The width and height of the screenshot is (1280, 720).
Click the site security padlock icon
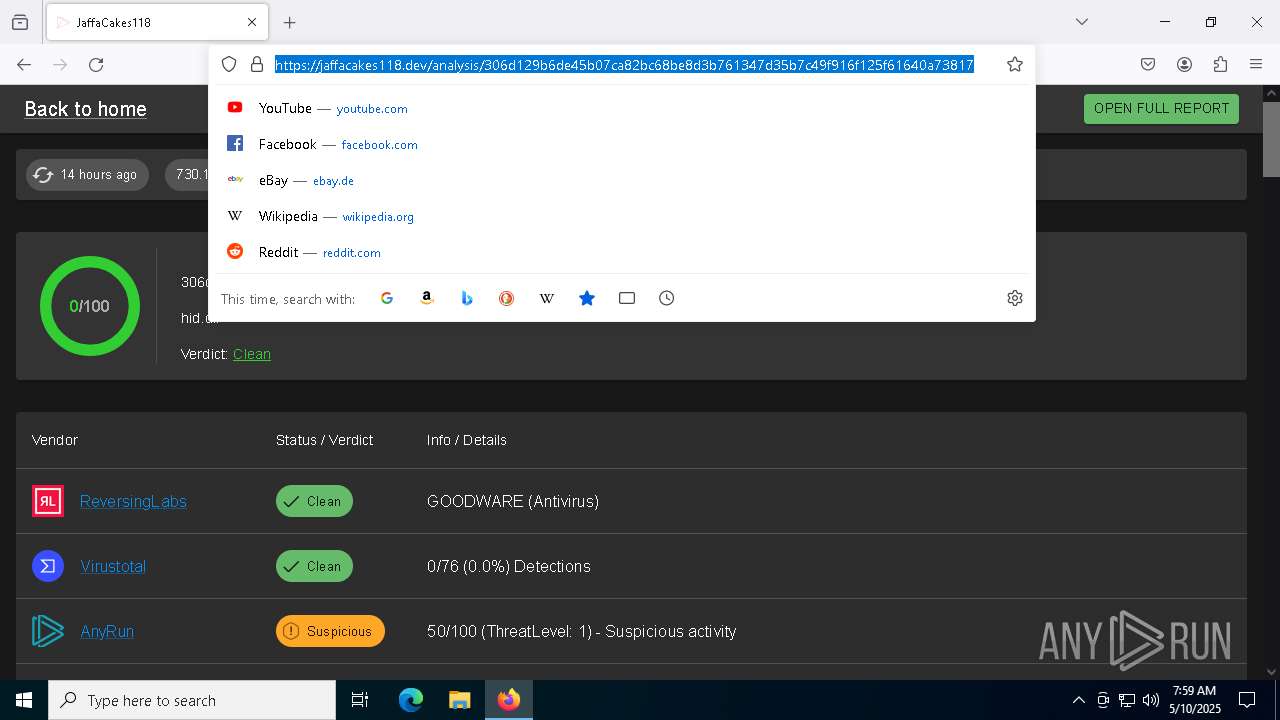257,64
